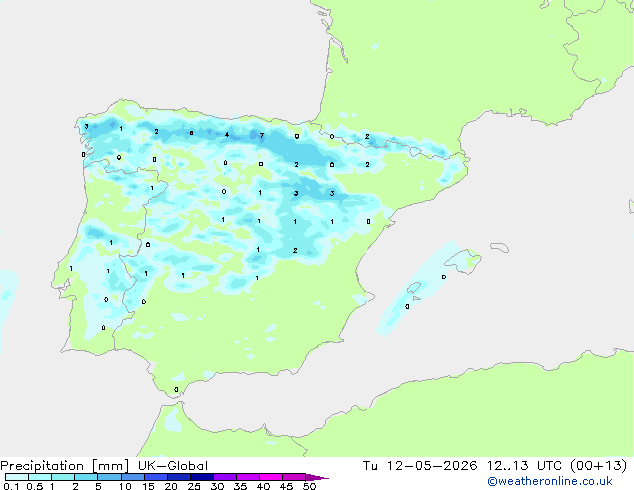Click the '12..13 UTC' time text

tap(524, 466)
